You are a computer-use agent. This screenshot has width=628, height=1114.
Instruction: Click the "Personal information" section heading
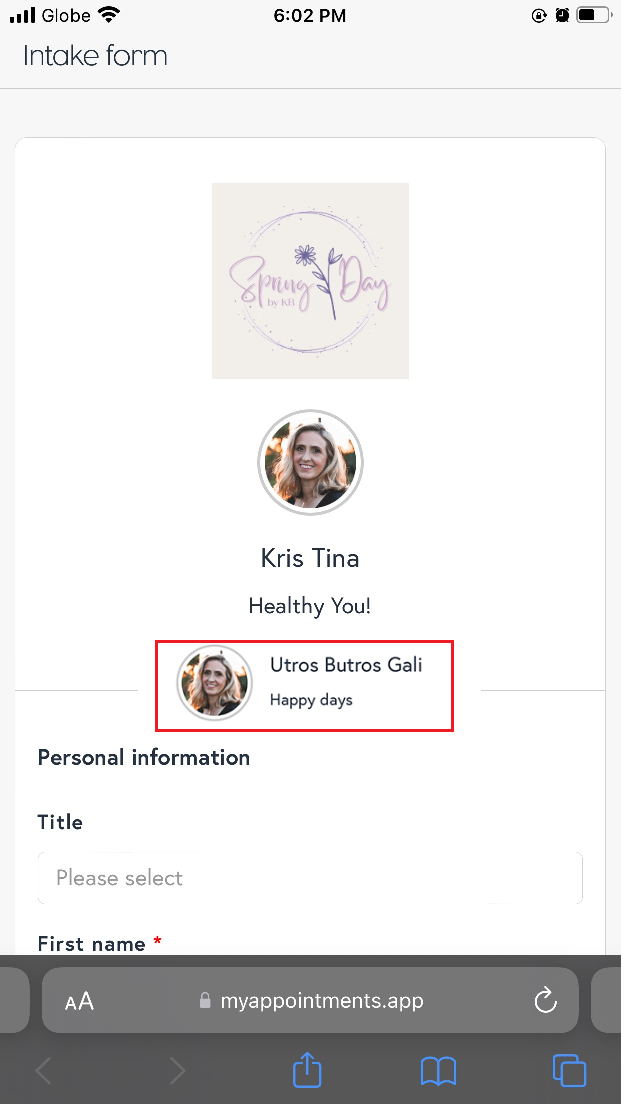(x=144, y=758)
